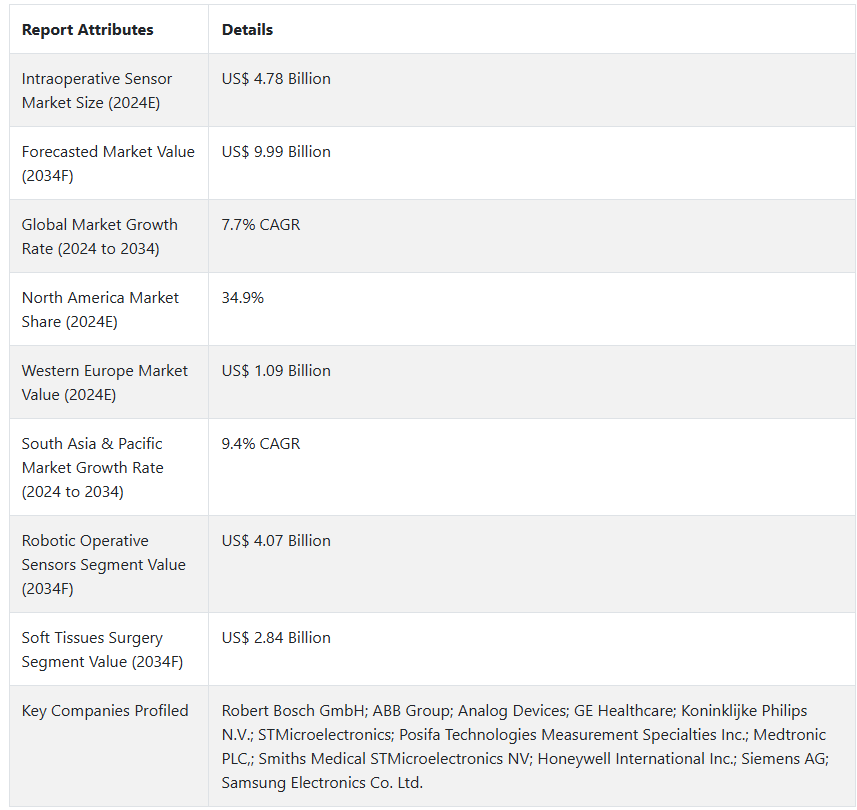Click the US$ 9.99 Billion value
This screenshot has width=857, height=810.
click(276, 152)
